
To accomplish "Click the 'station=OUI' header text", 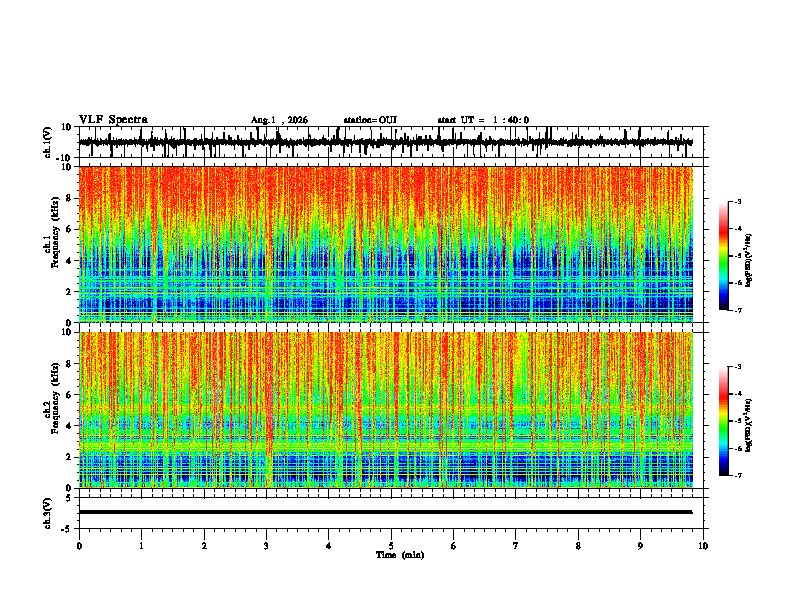I will 370,120.
